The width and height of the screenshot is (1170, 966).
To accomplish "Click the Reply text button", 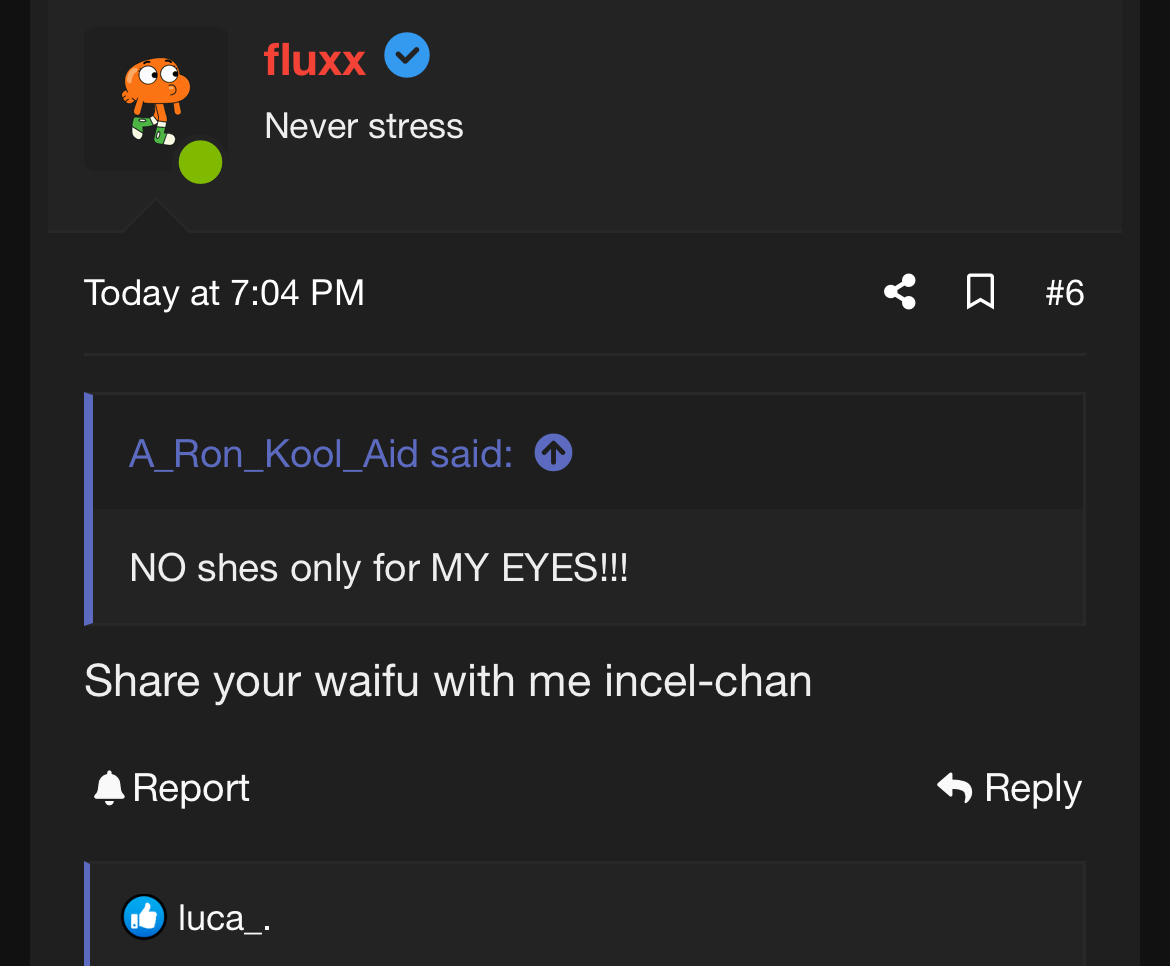I will 1033,788.
